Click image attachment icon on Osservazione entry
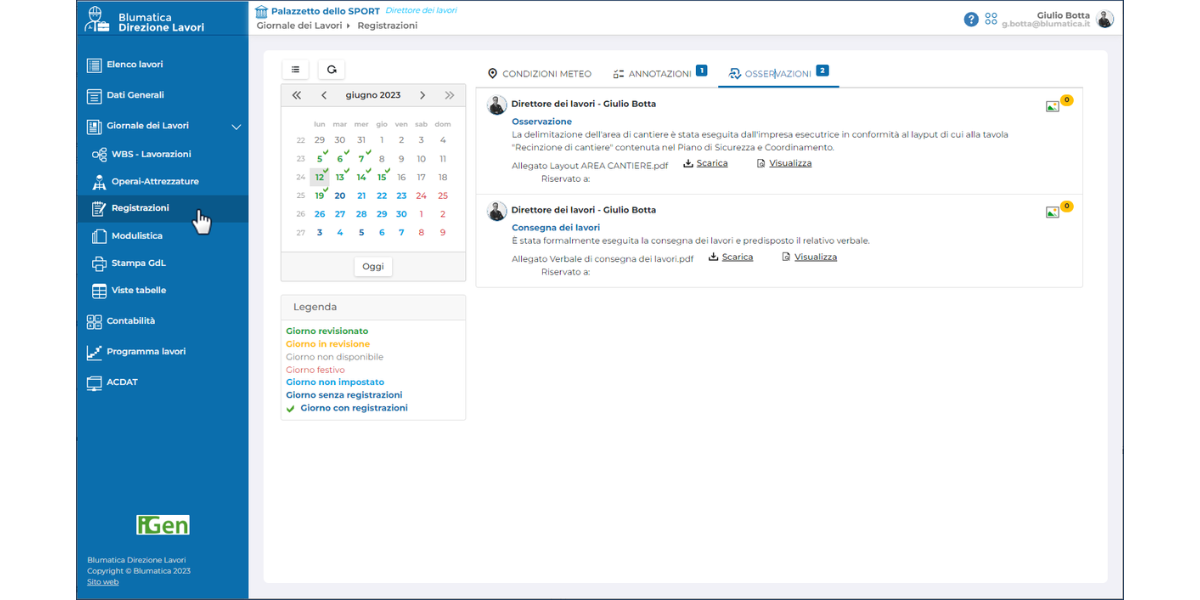 1052,106
